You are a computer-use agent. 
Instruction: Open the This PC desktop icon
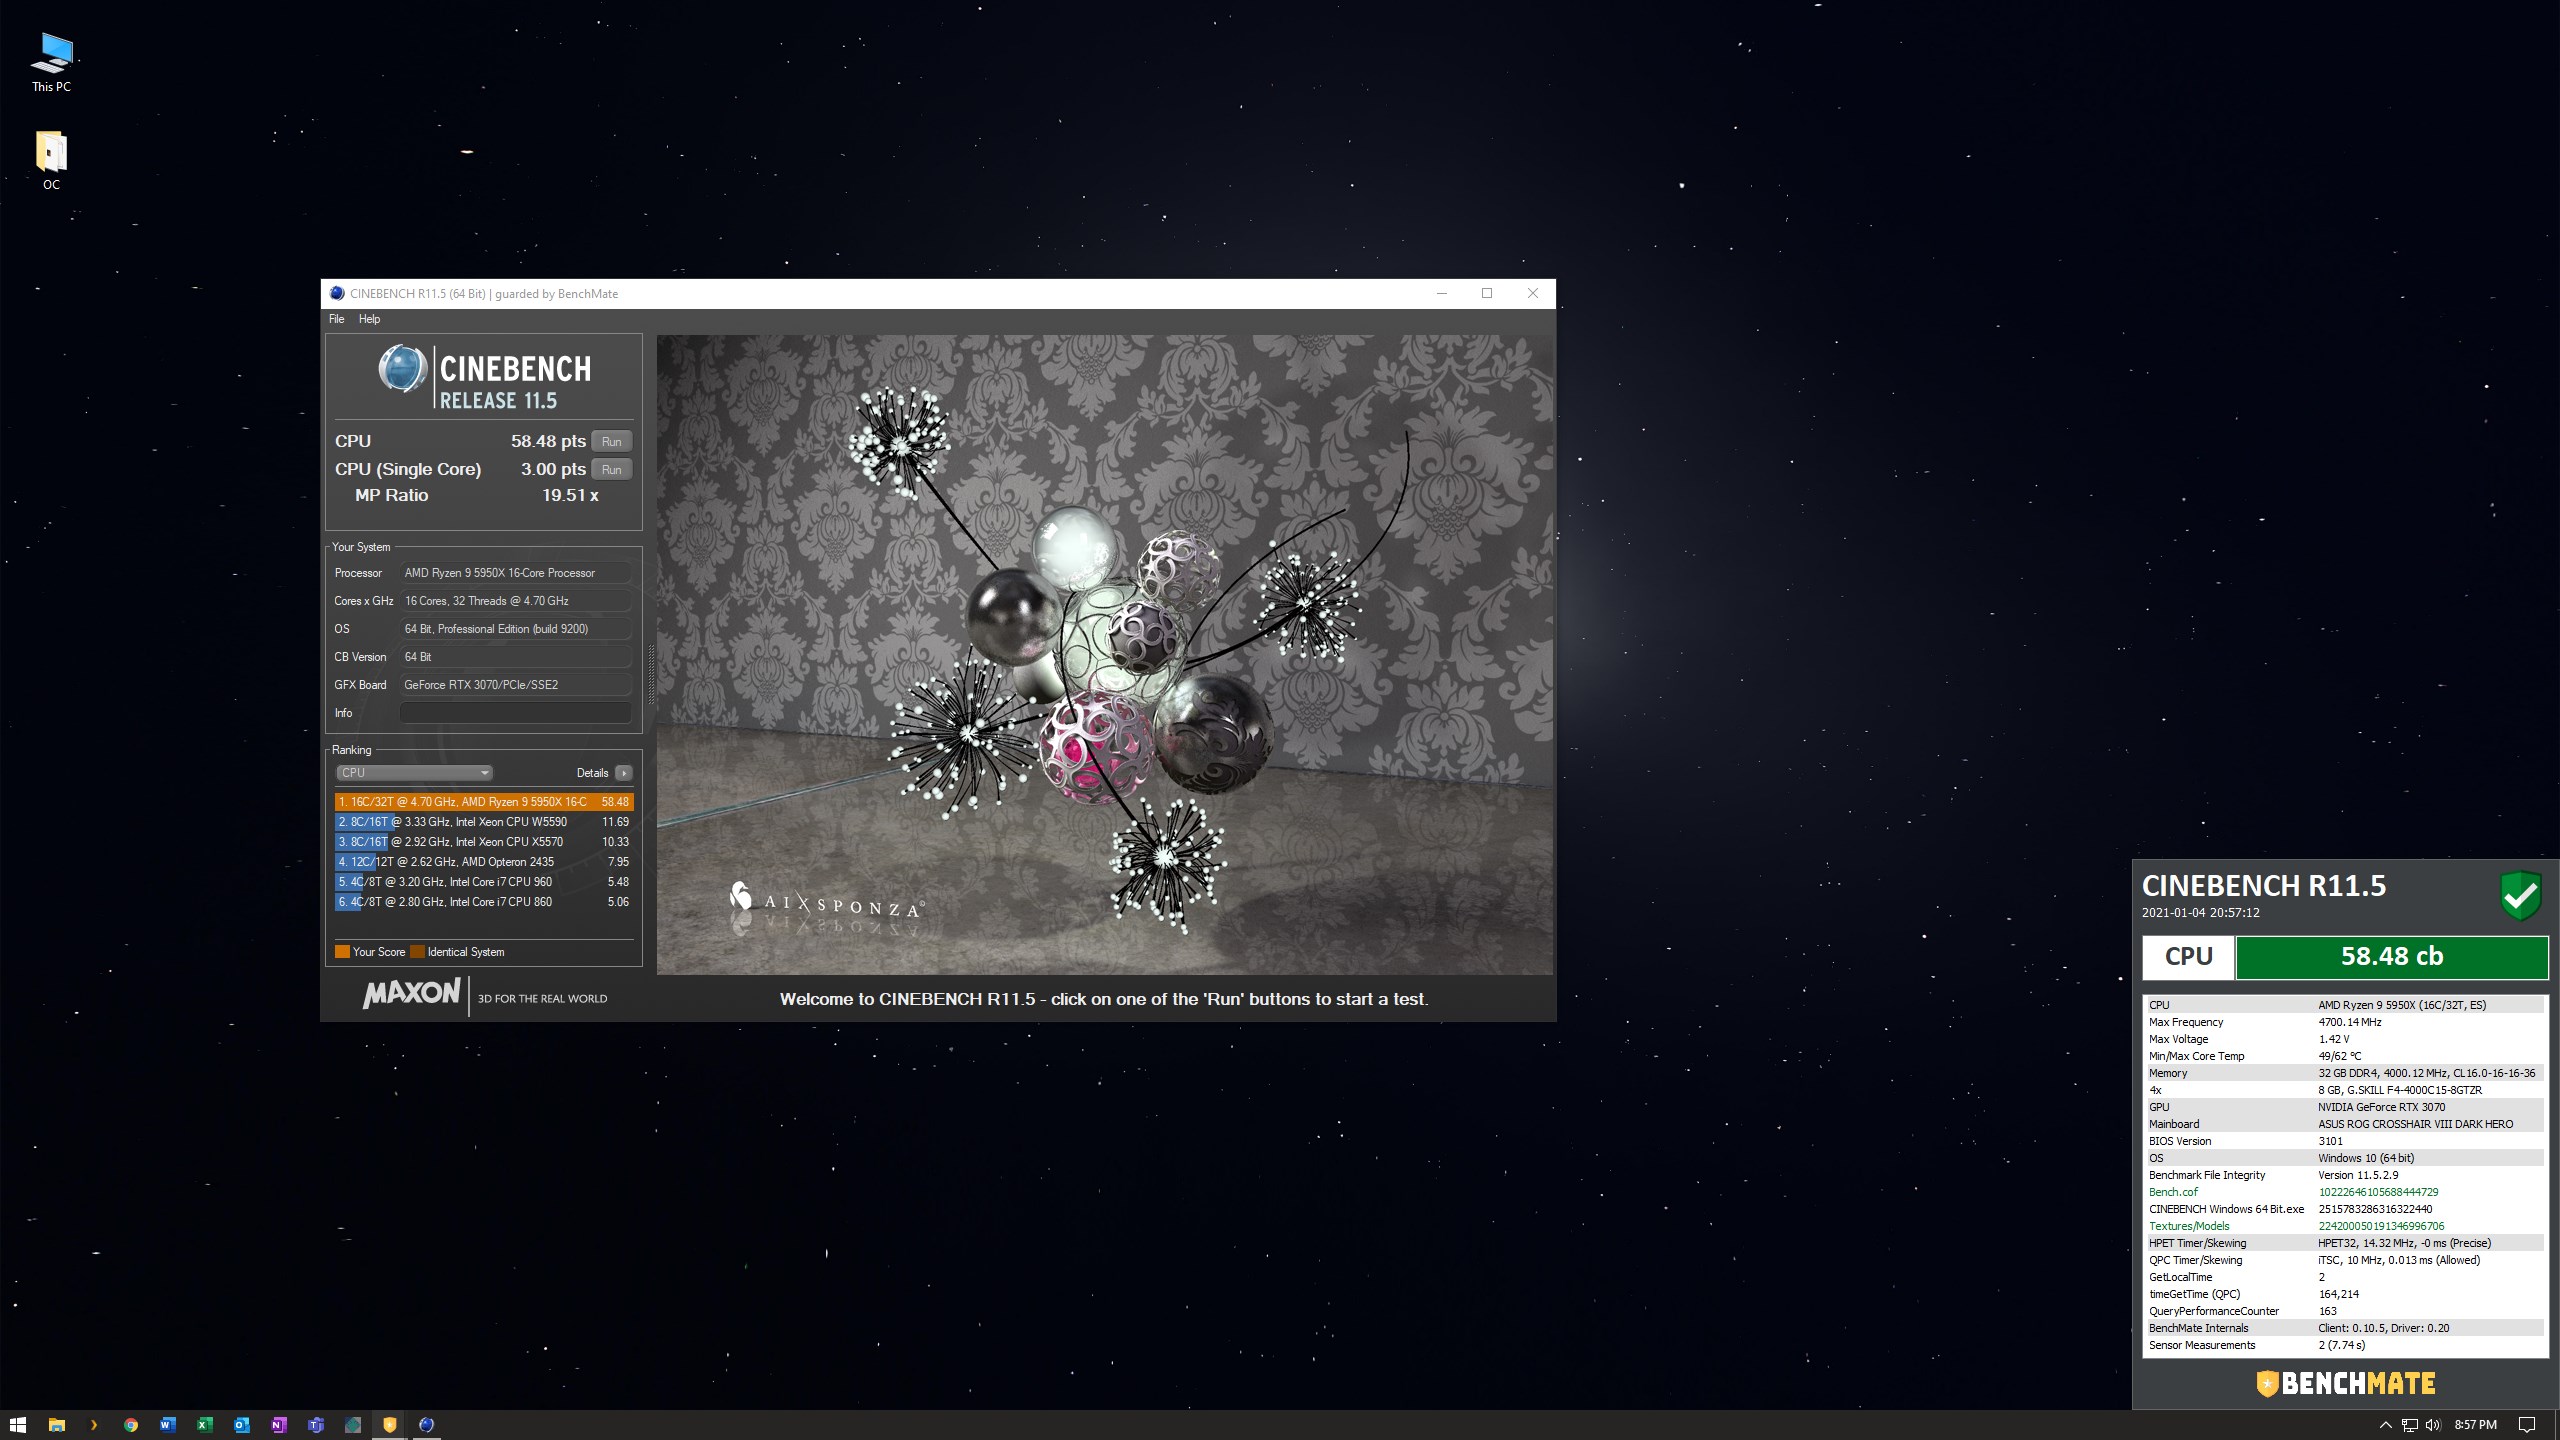(51, 62)
